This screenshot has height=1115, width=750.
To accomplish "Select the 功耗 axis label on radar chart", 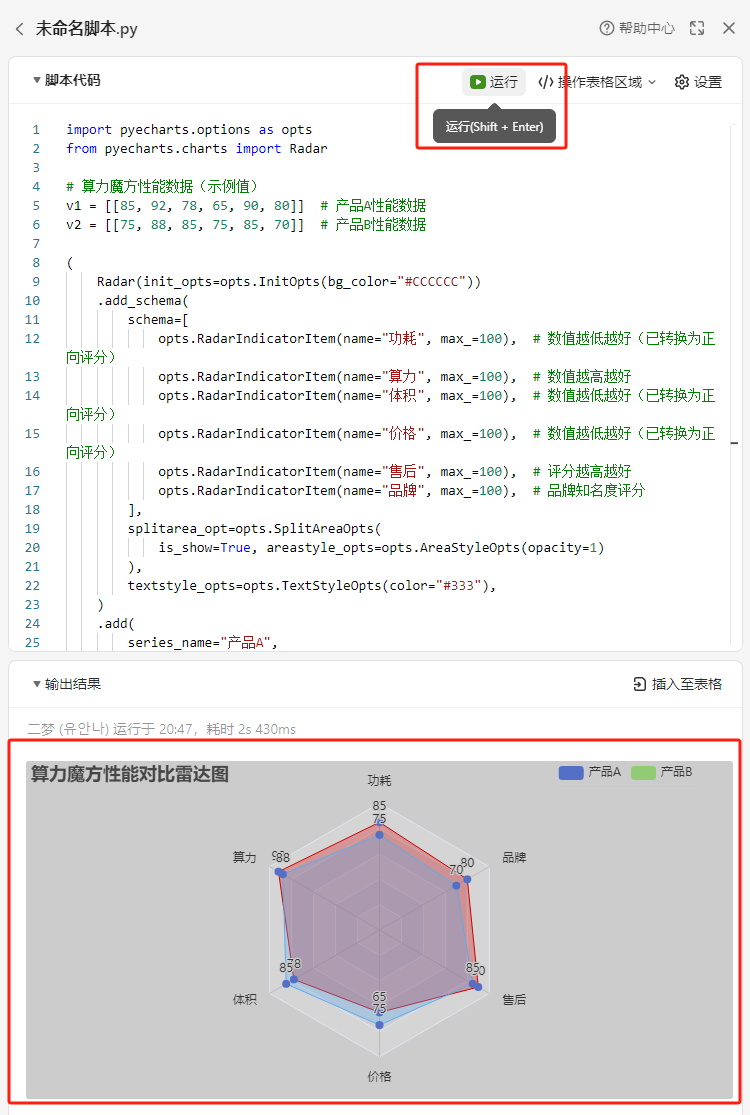I will (379, 780).
